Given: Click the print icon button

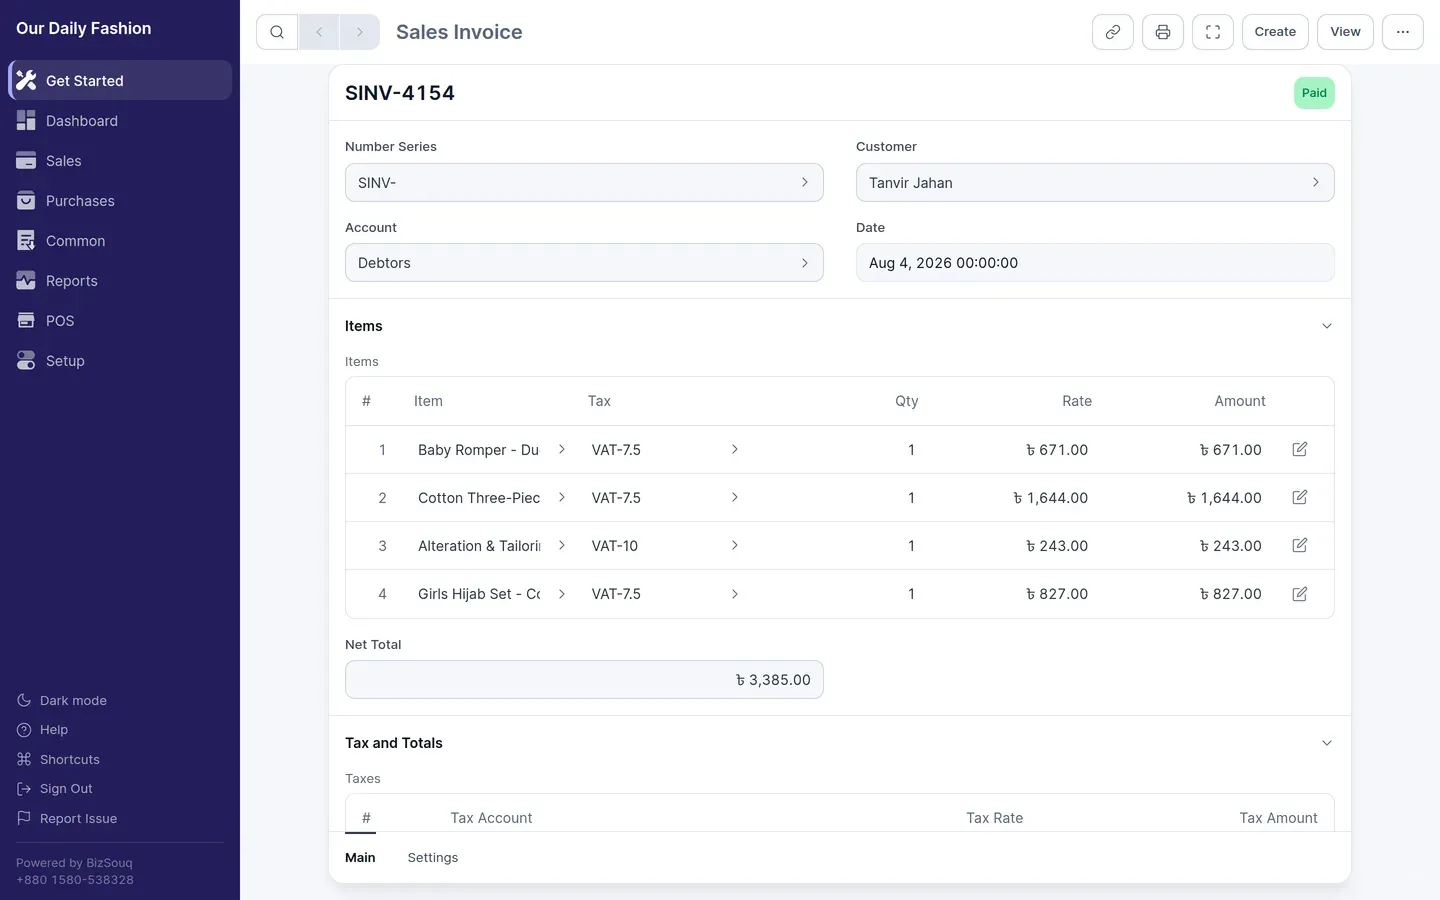Looking at the screenshot, I should tap(1163, 32).
